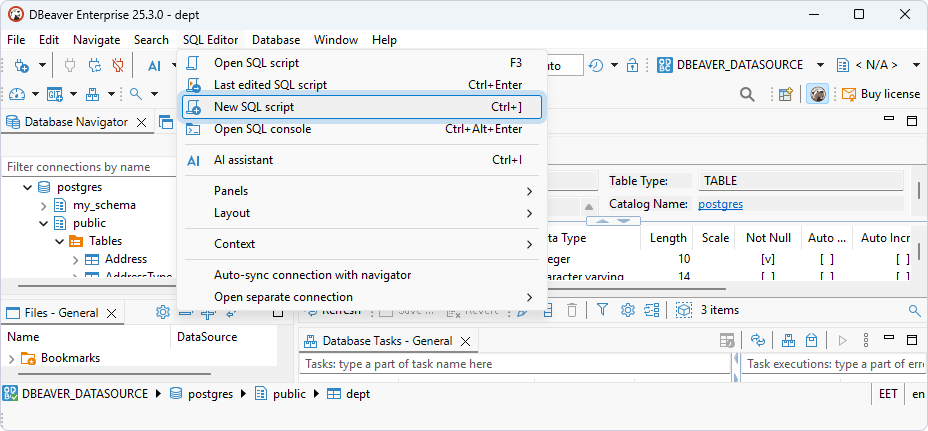
Task: Click the Connect plug icon in toolbar
Action: (70, 65)
